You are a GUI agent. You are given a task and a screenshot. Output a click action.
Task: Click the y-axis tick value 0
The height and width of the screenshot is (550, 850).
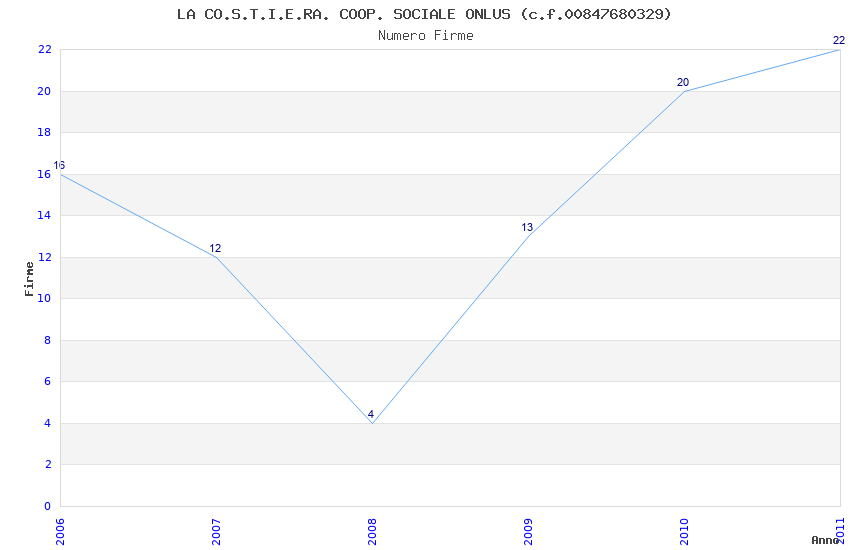coord(48,506)
